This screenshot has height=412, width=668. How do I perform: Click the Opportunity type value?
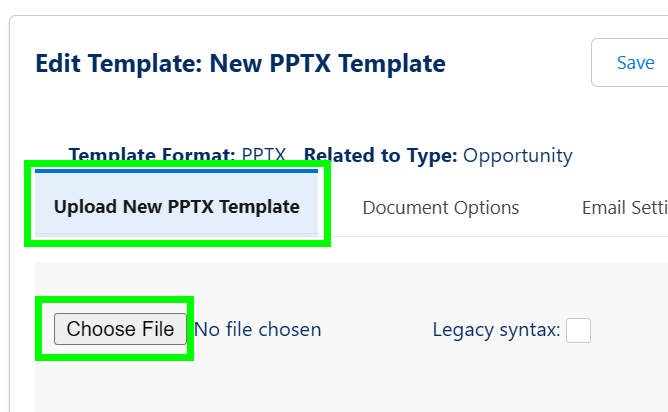[x=518, y=155]
